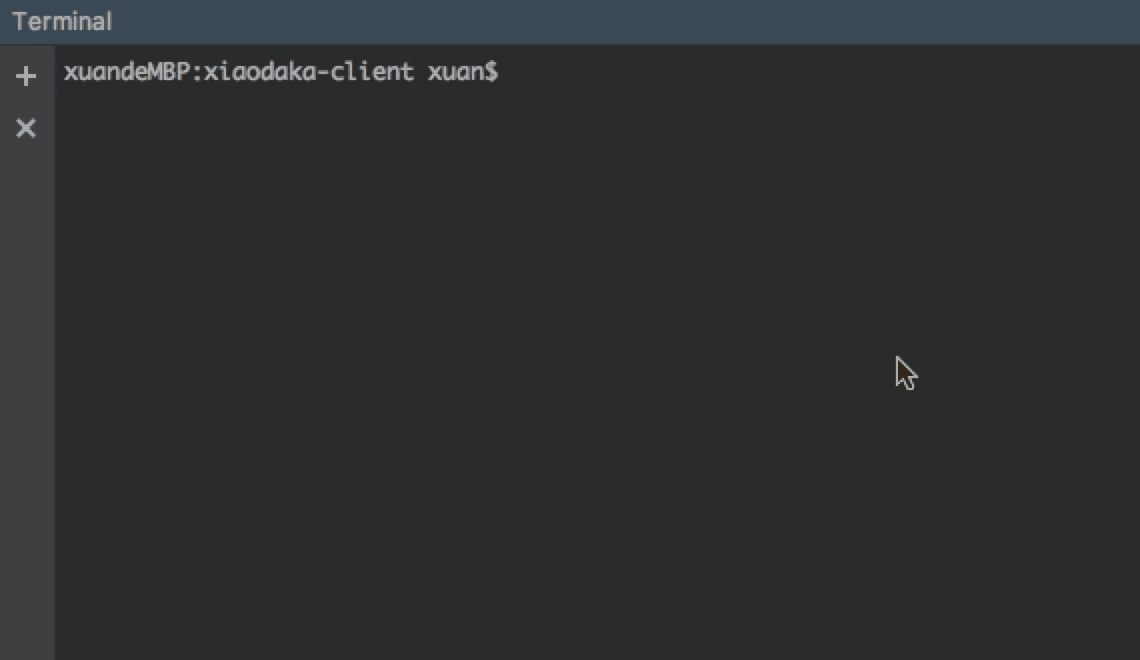1140x660 pixels.
Task: Open a new terminal session with plus icon
Action: click(x=26, y=76)
